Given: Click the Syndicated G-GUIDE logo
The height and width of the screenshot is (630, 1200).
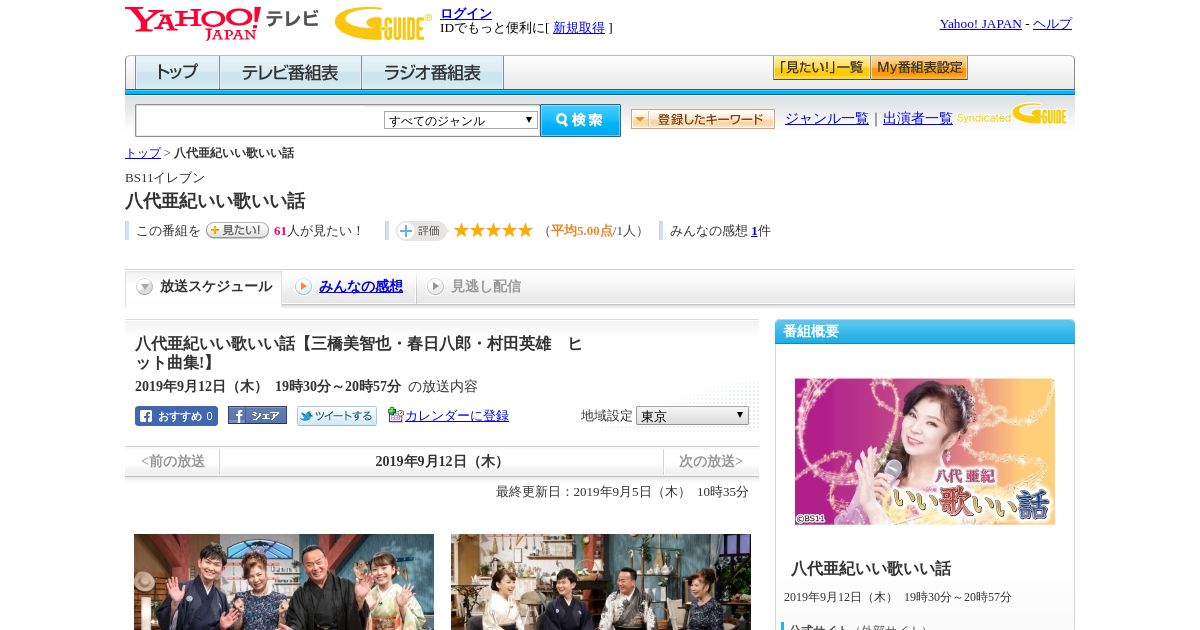Looking at the screenshot, I should pyautogui.click(x=1011, y=114).
